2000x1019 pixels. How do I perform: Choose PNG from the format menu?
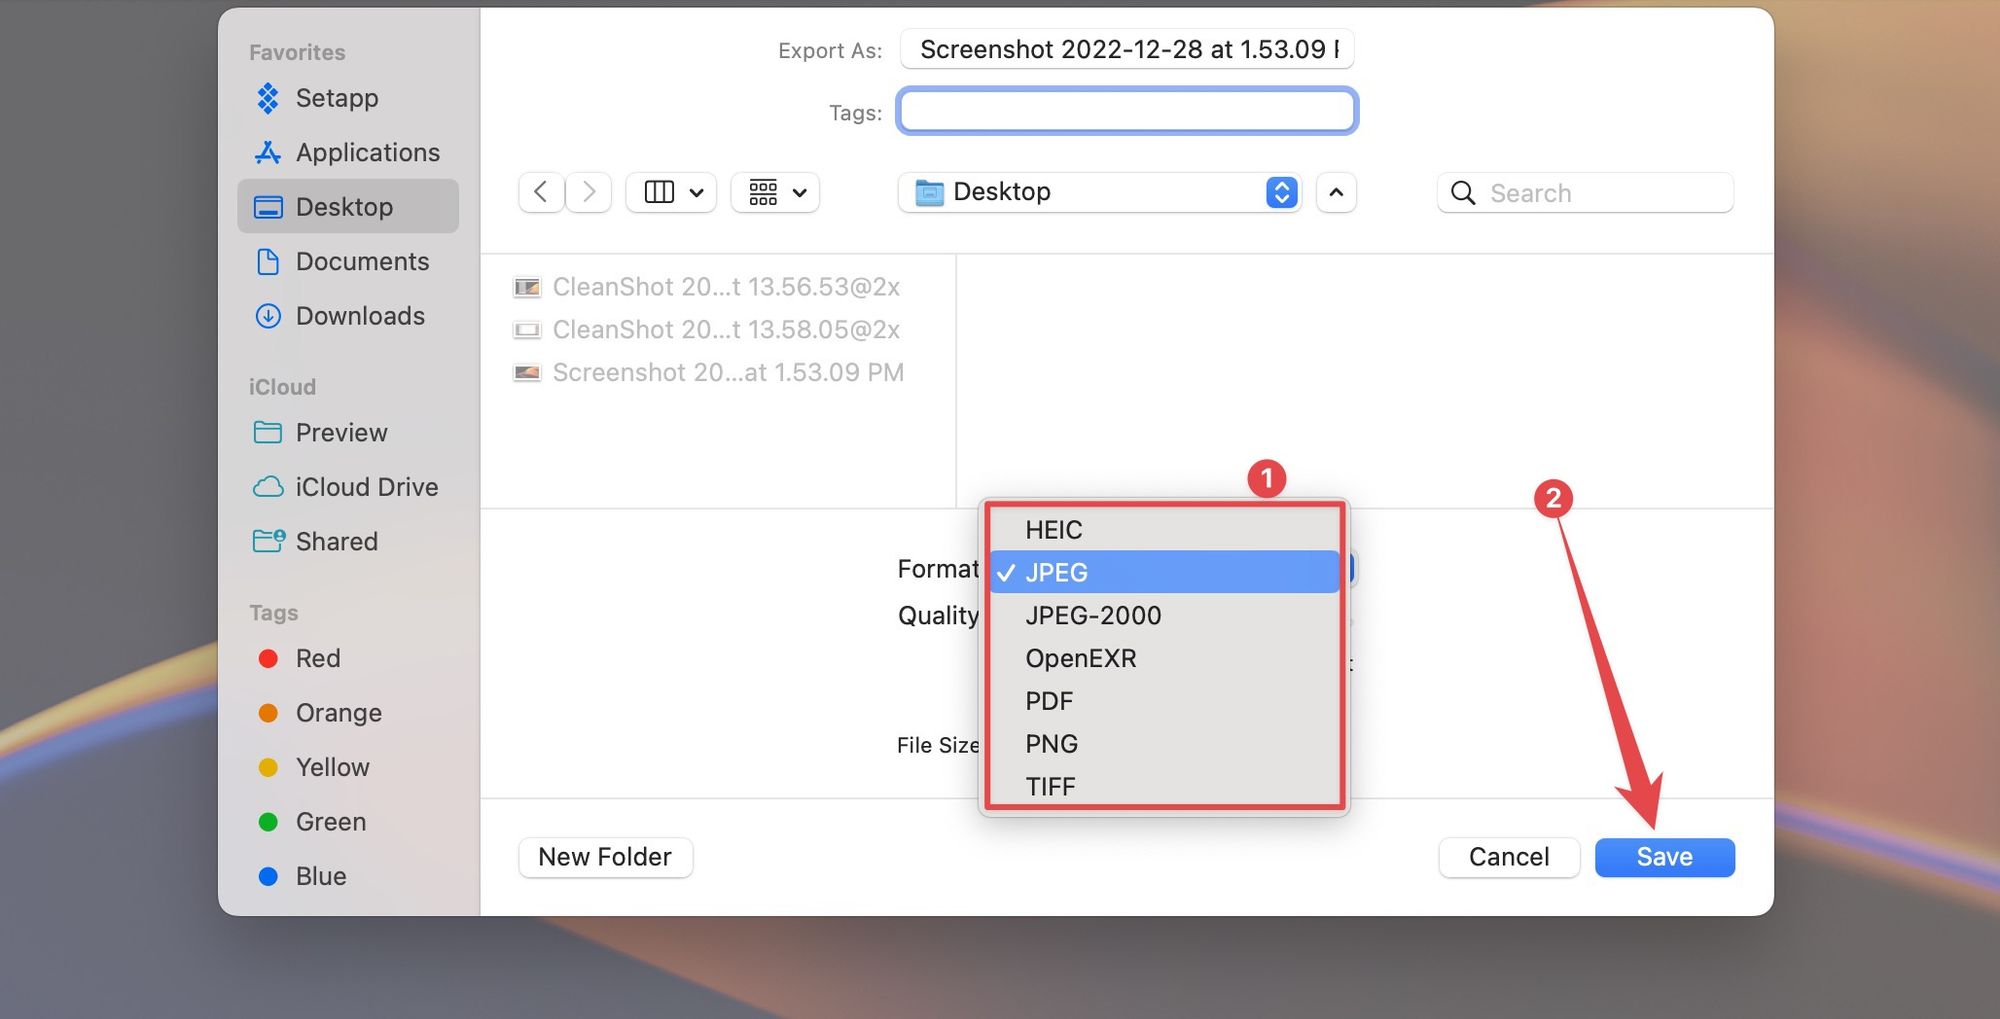(x=1051, y=744)
